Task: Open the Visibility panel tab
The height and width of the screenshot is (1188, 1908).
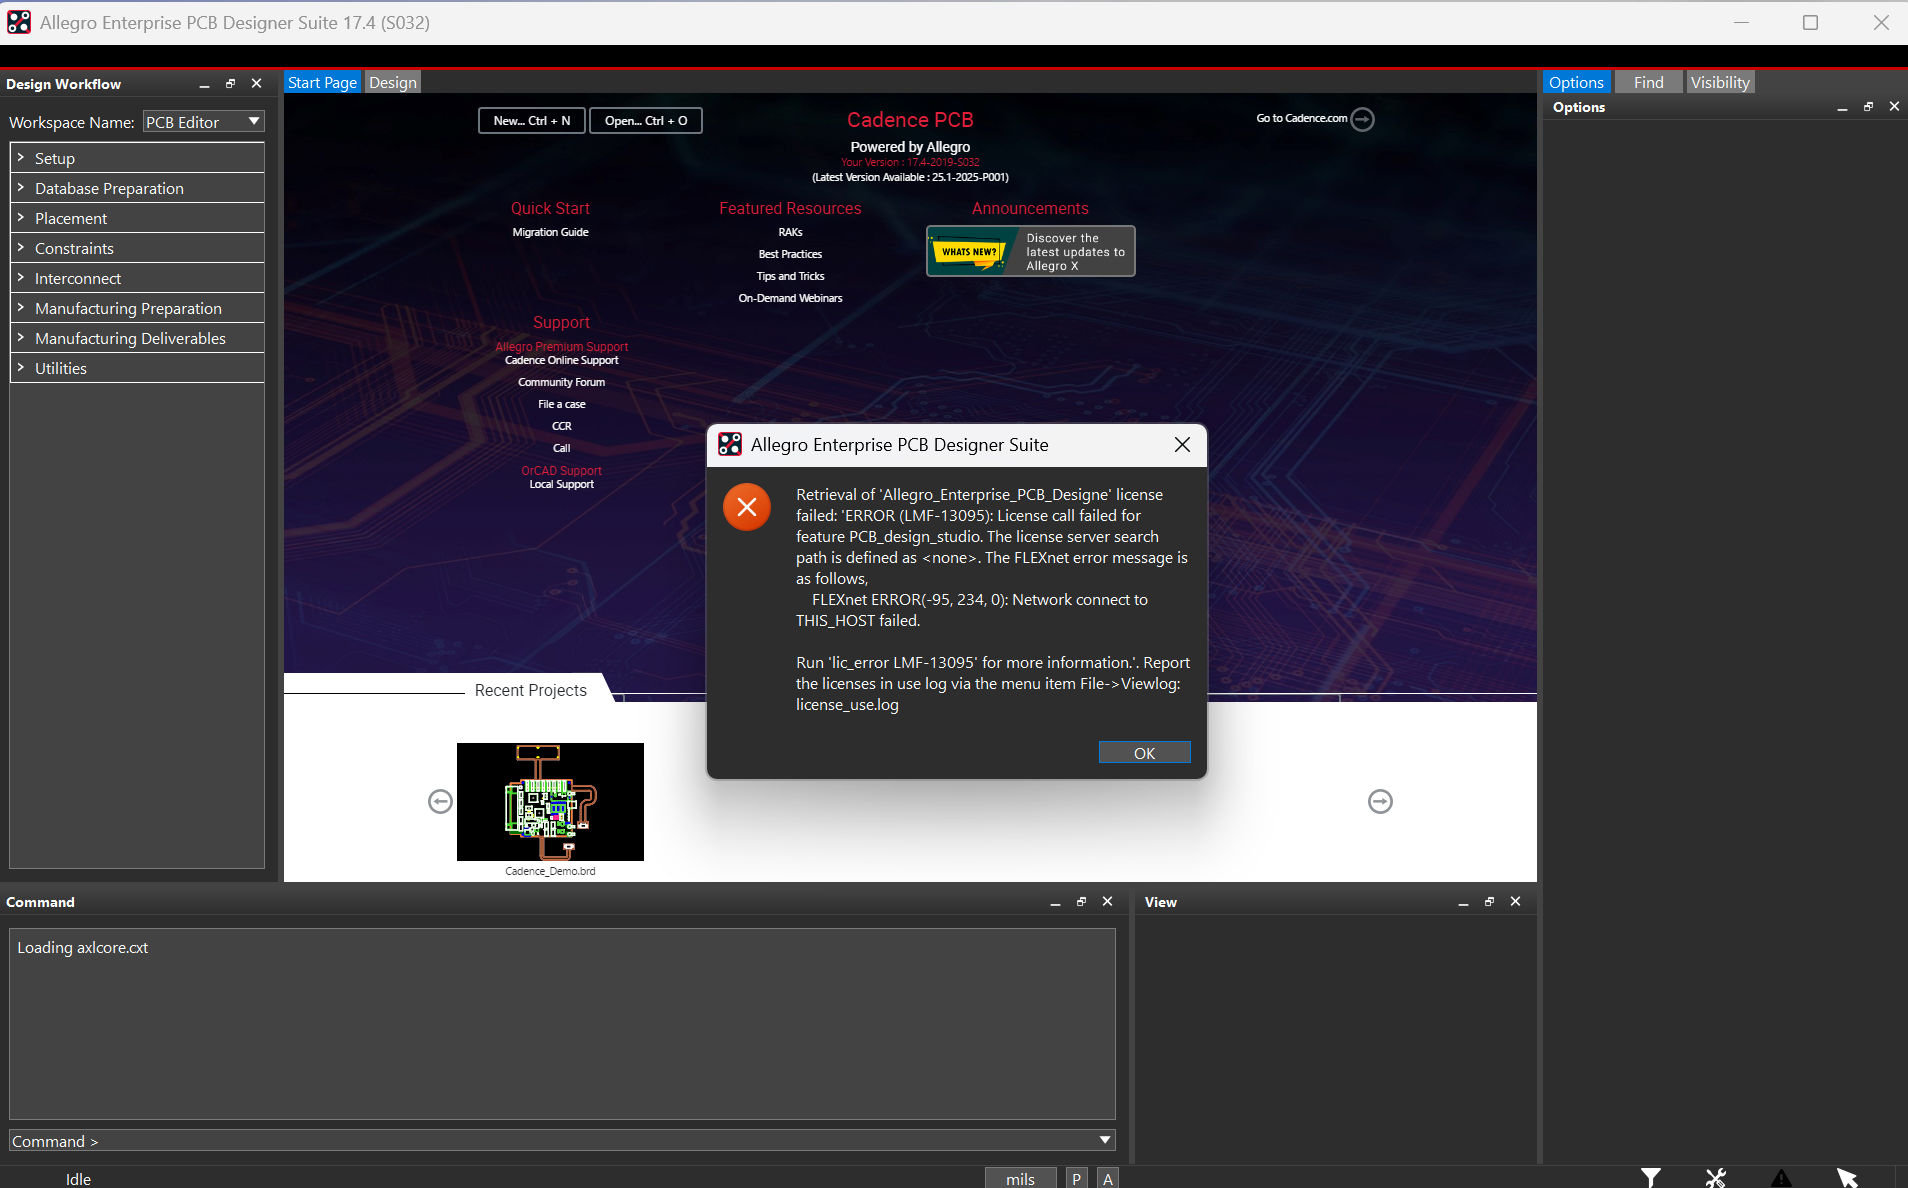Action: pos(1720,82)
